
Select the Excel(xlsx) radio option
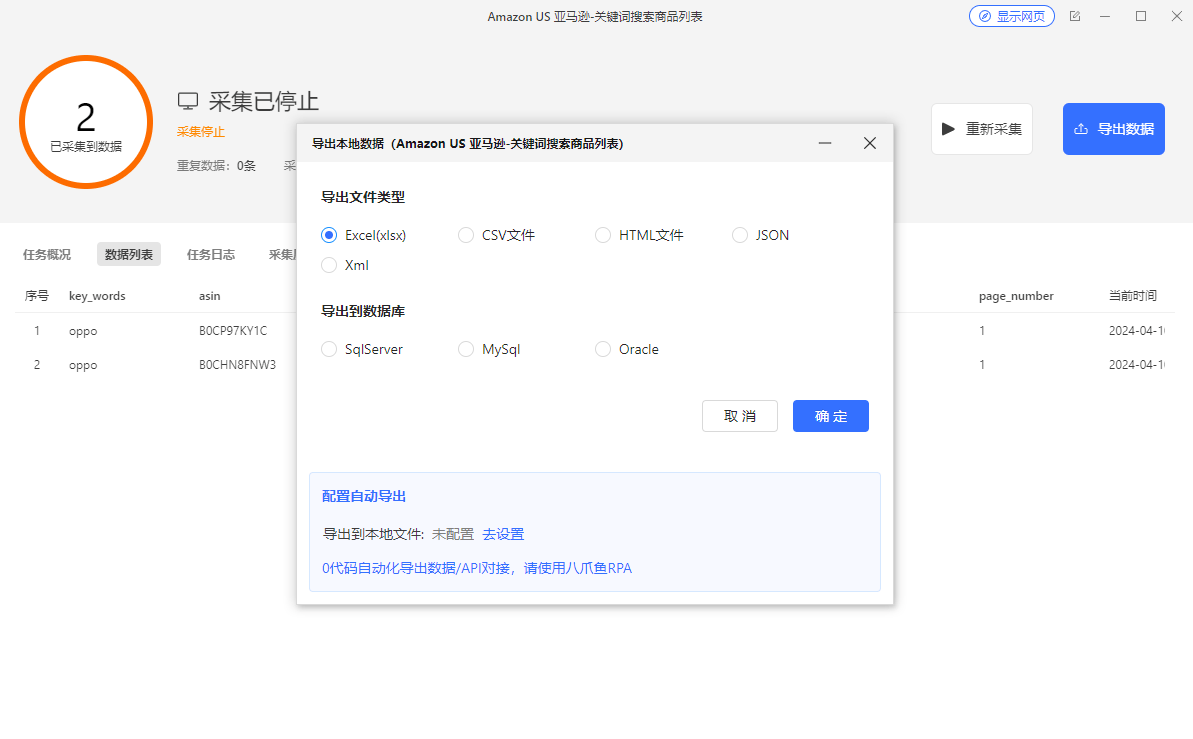[x=364, y=235]
